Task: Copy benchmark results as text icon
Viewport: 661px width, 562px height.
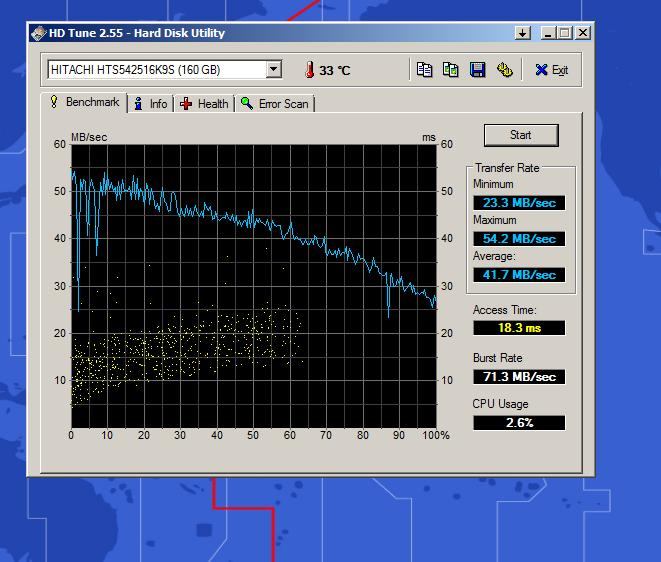Action: pos(424,70)
